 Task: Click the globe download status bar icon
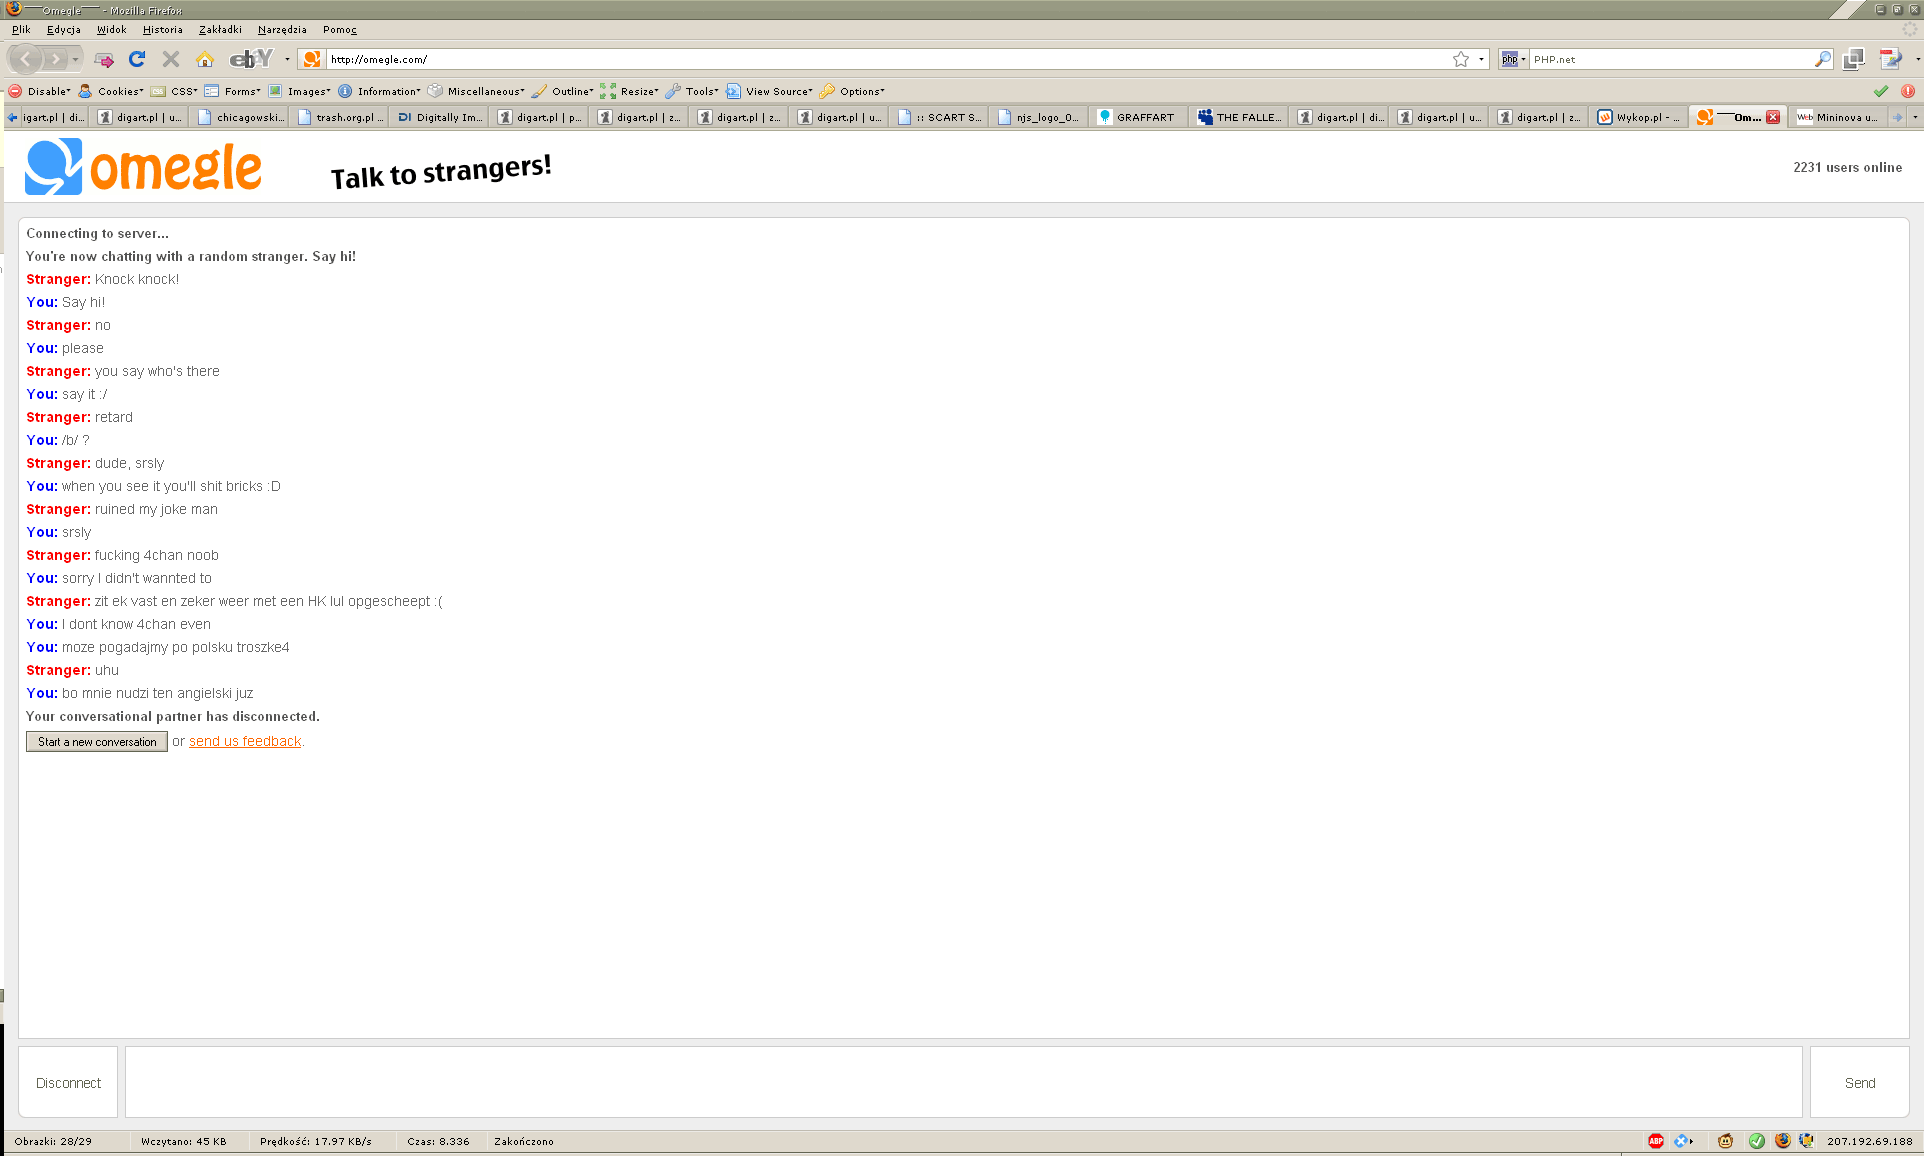(1806, 1141)
